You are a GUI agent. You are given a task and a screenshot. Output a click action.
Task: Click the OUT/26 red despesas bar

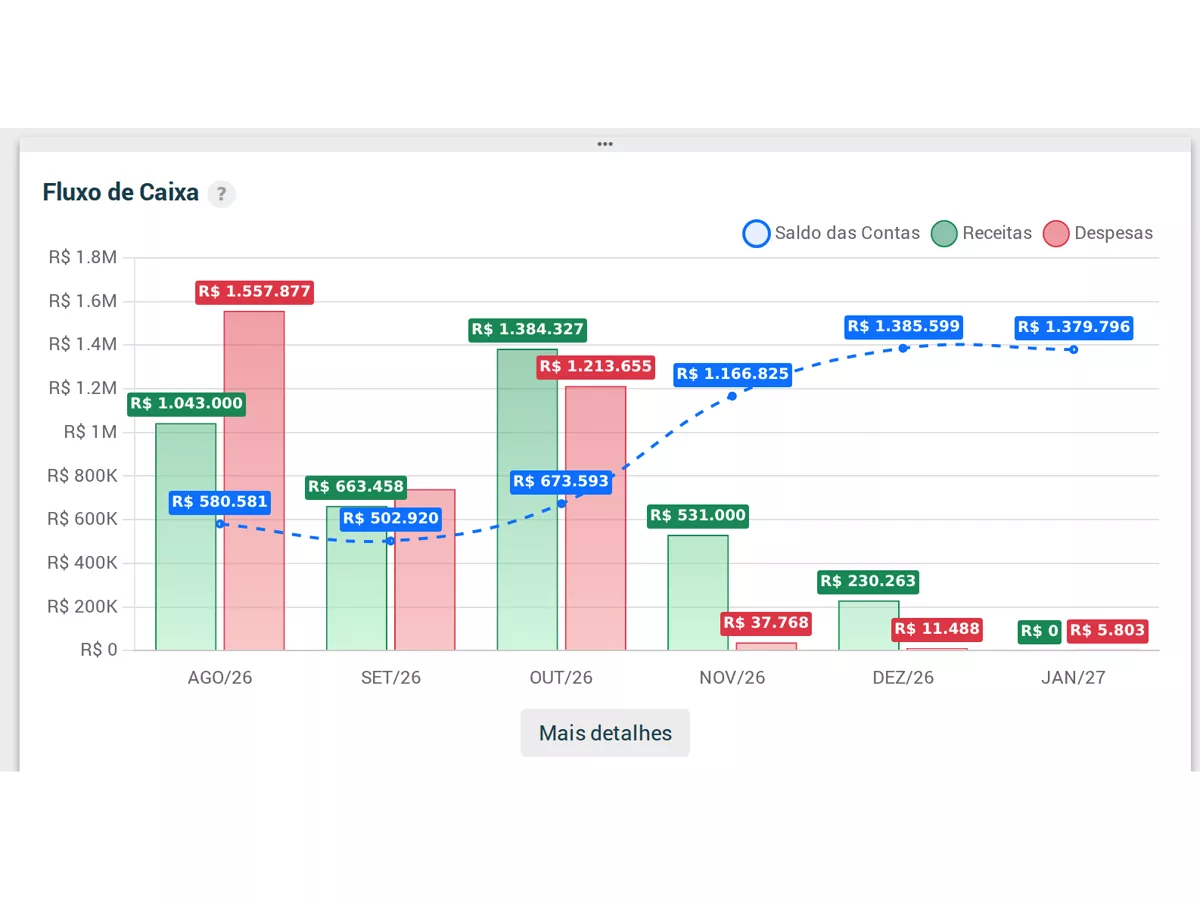tap(596, 518)
